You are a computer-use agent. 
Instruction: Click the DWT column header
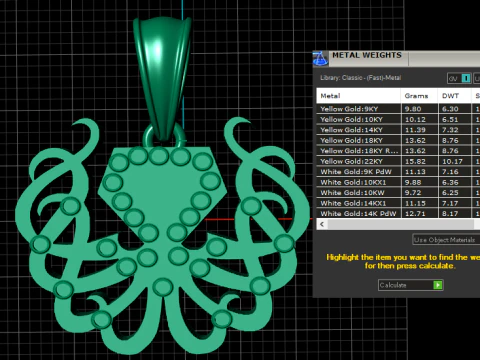pyautogui.click(x=455, y=96)
